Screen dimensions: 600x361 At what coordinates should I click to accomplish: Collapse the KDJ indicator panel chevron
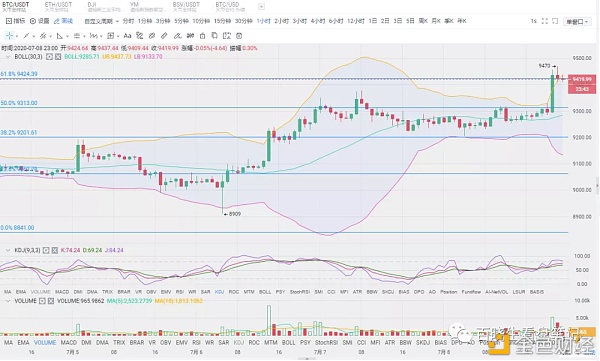[8, 250]
